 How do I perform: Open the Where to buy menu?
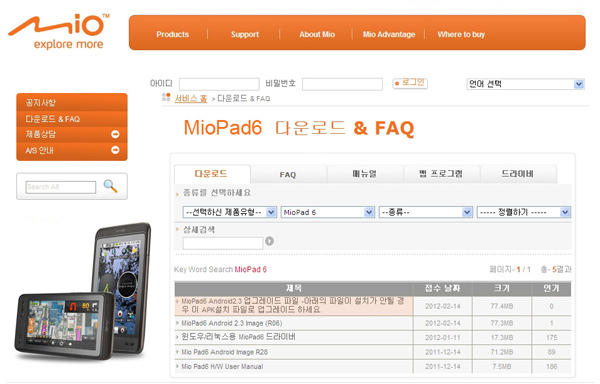tap(461, 34)
